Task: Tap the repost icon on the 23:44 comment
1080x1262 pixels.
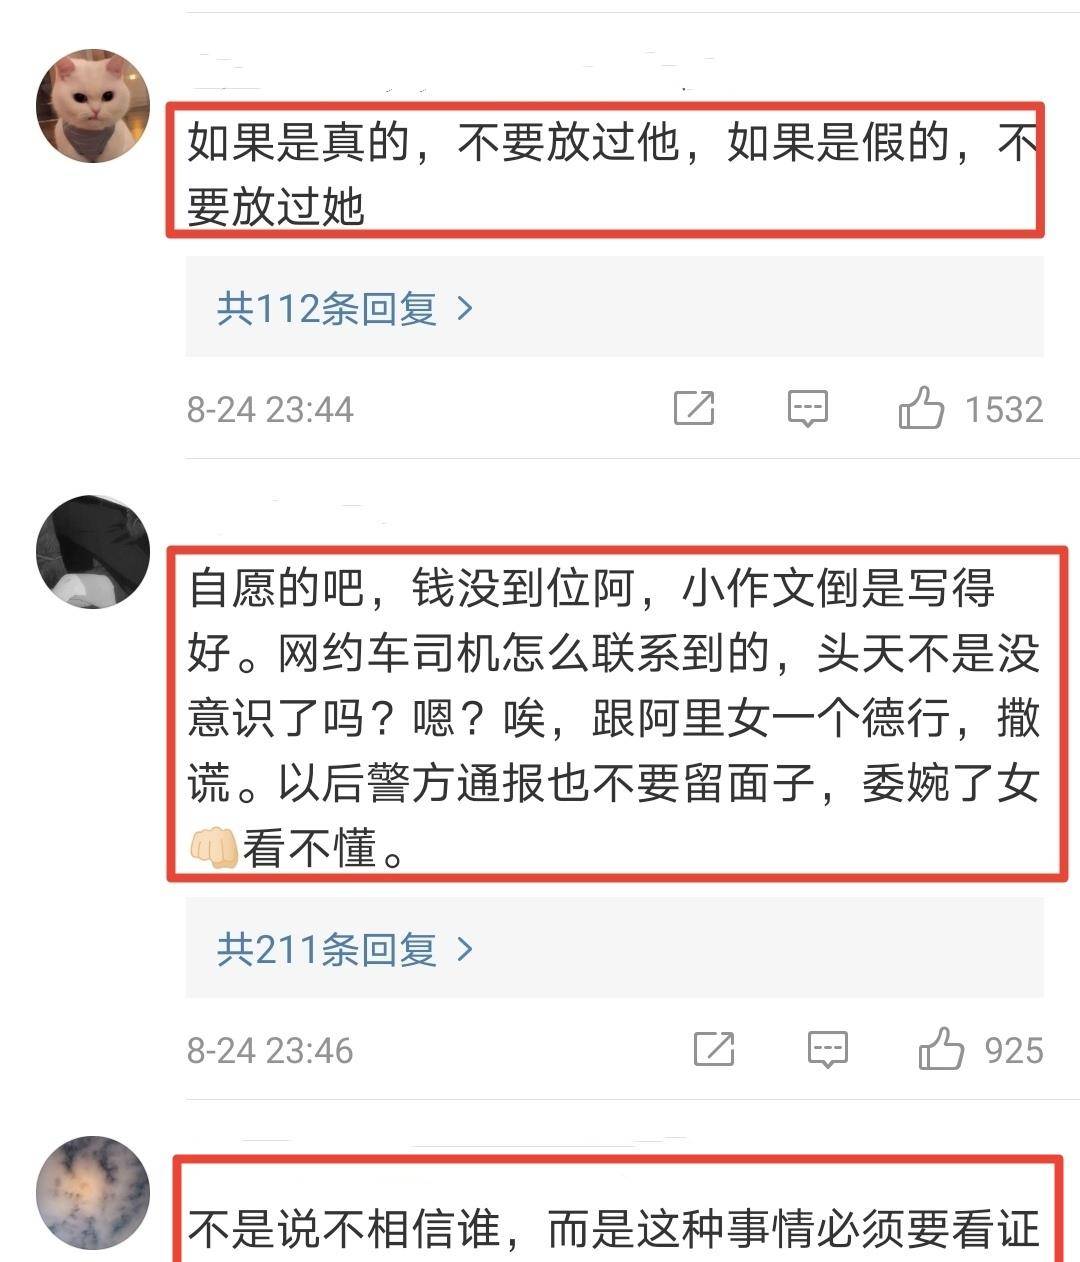Action: [694, 408]
